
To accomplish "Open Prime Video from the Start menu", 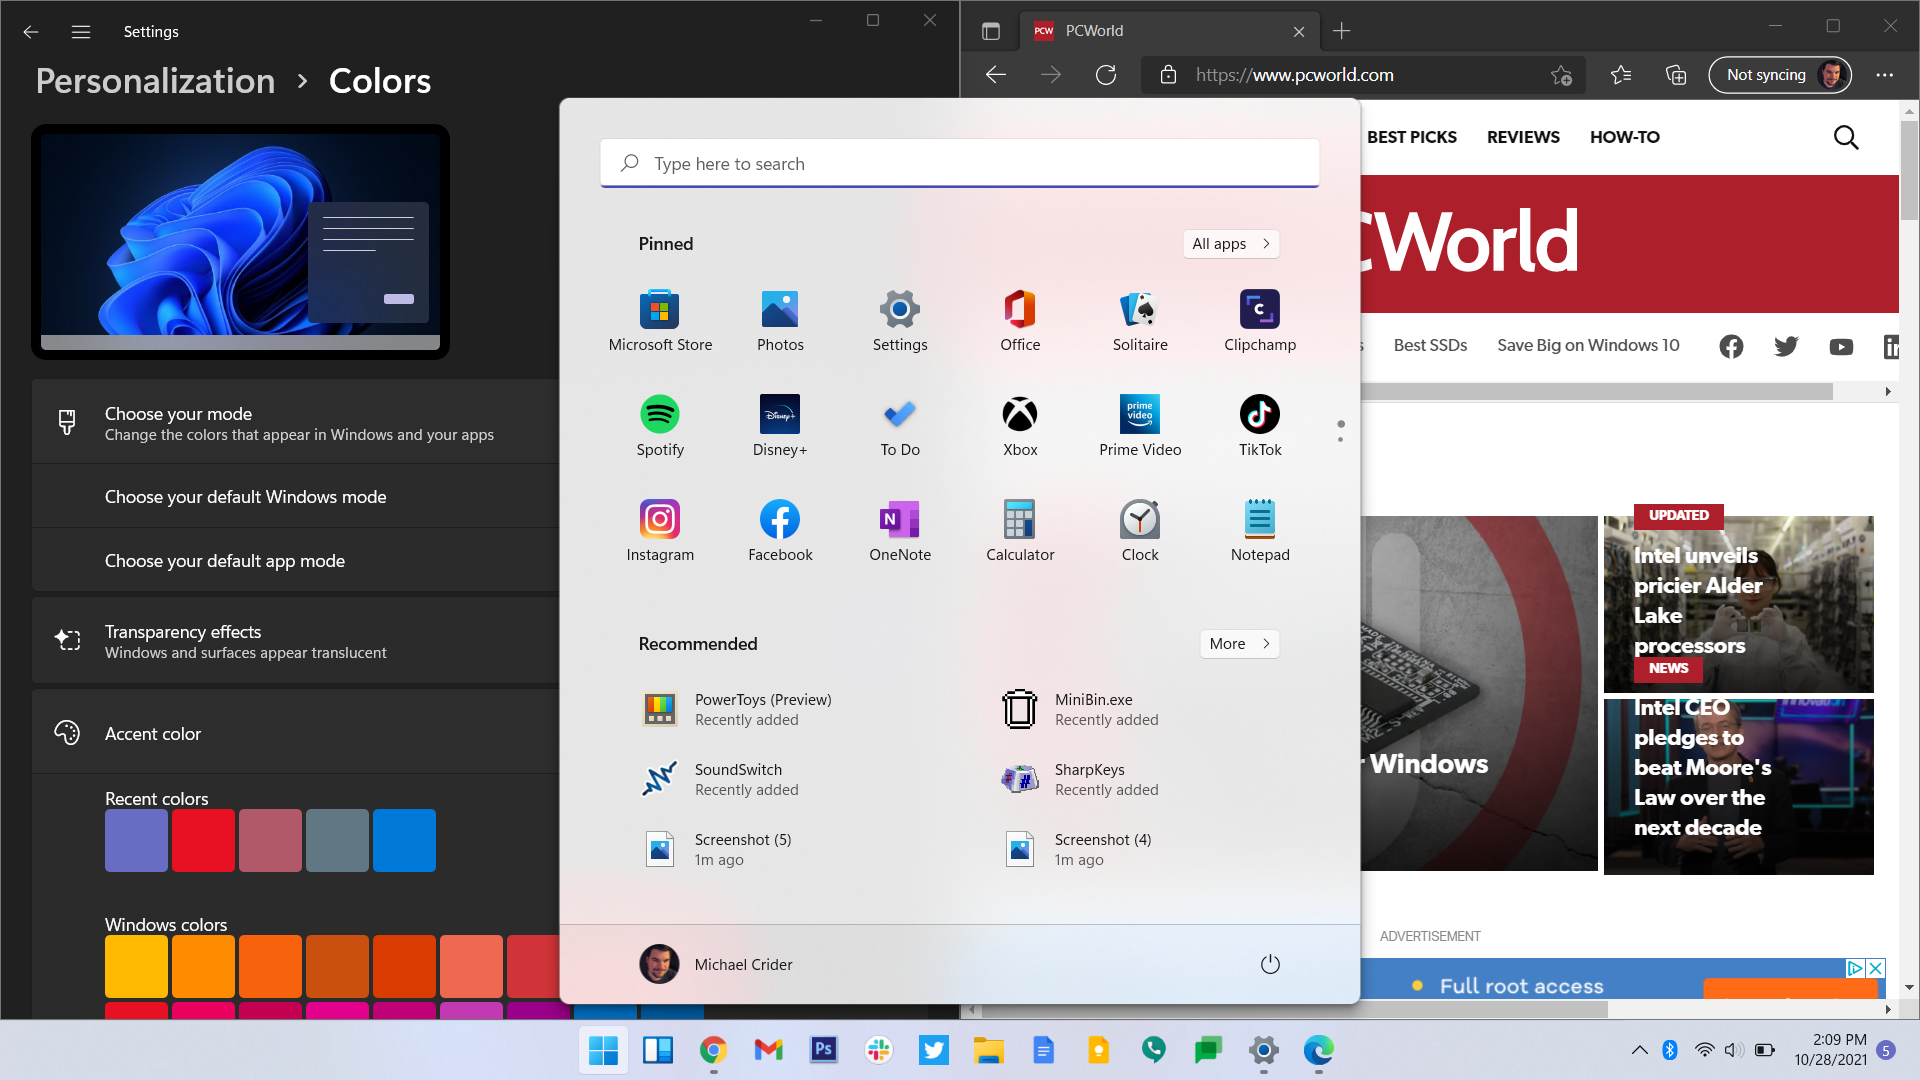I will pyautogui.click(x=1139, y=425).
